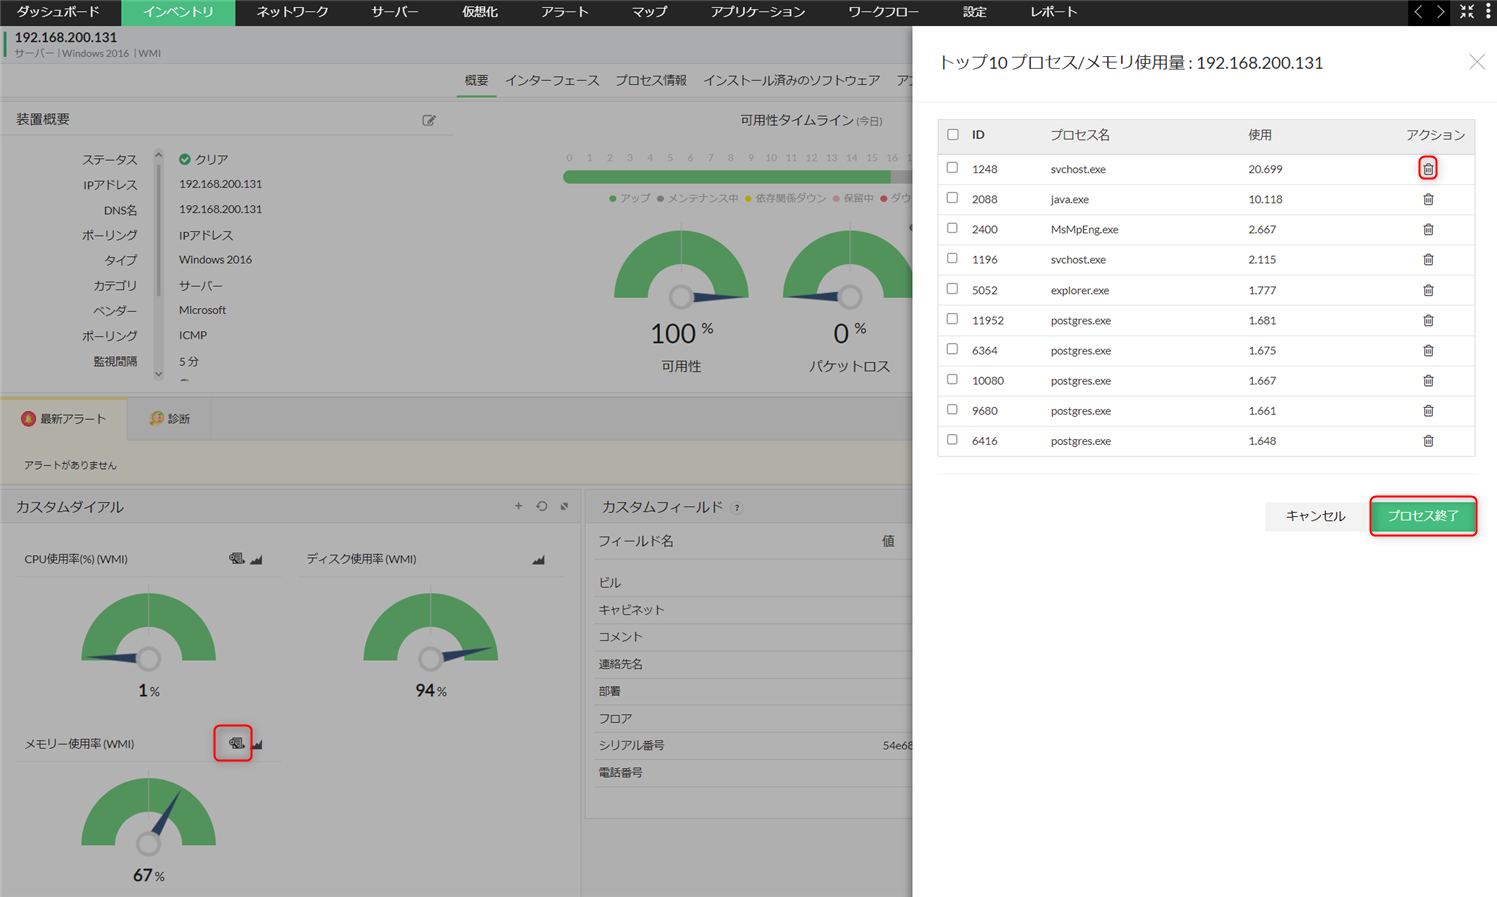This screenshot has width=1497, height=897.
Task: Refresh the カスタムダイアル panel
Action: [x=542, y=506]
